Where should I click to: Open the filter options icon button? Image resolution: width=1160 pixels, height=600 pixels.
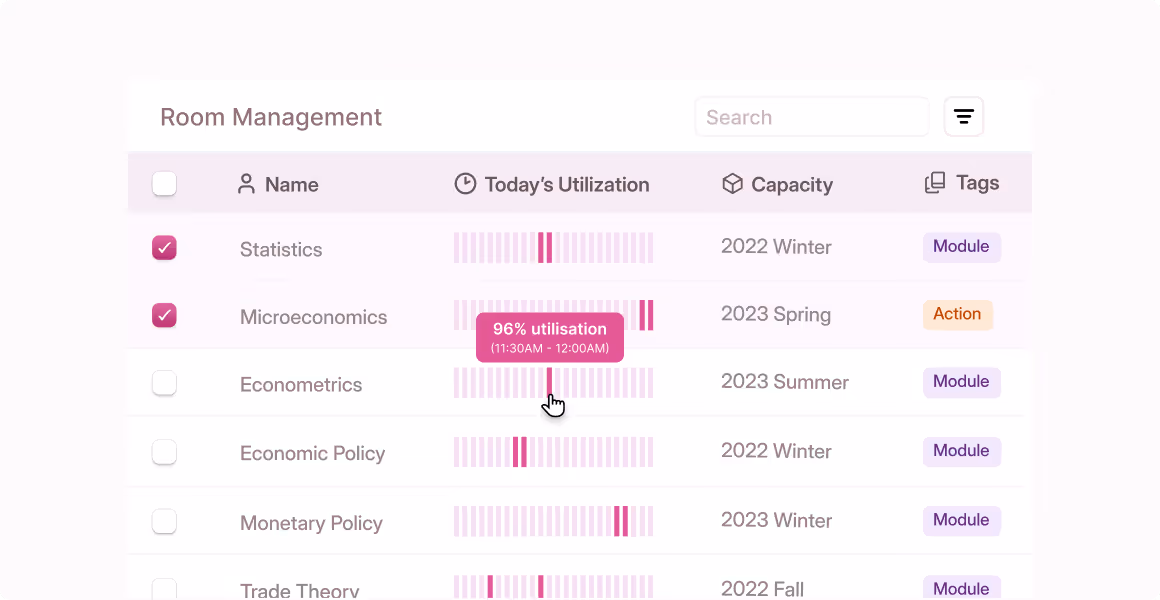click(963, 117)
